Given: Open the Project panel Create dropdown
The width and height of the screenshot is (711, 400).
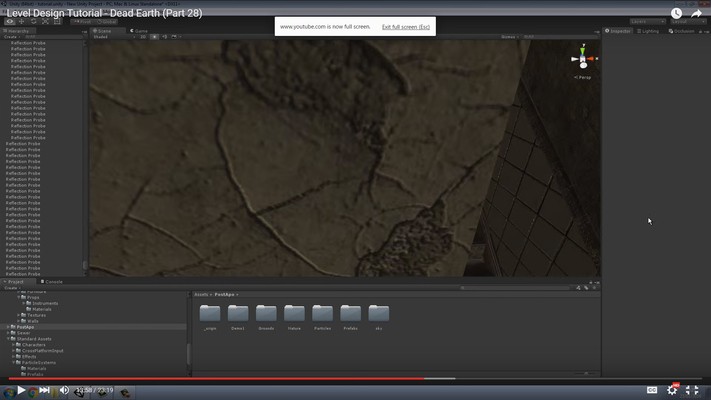Looking at the screenshot, I should (x=11, y=288).
